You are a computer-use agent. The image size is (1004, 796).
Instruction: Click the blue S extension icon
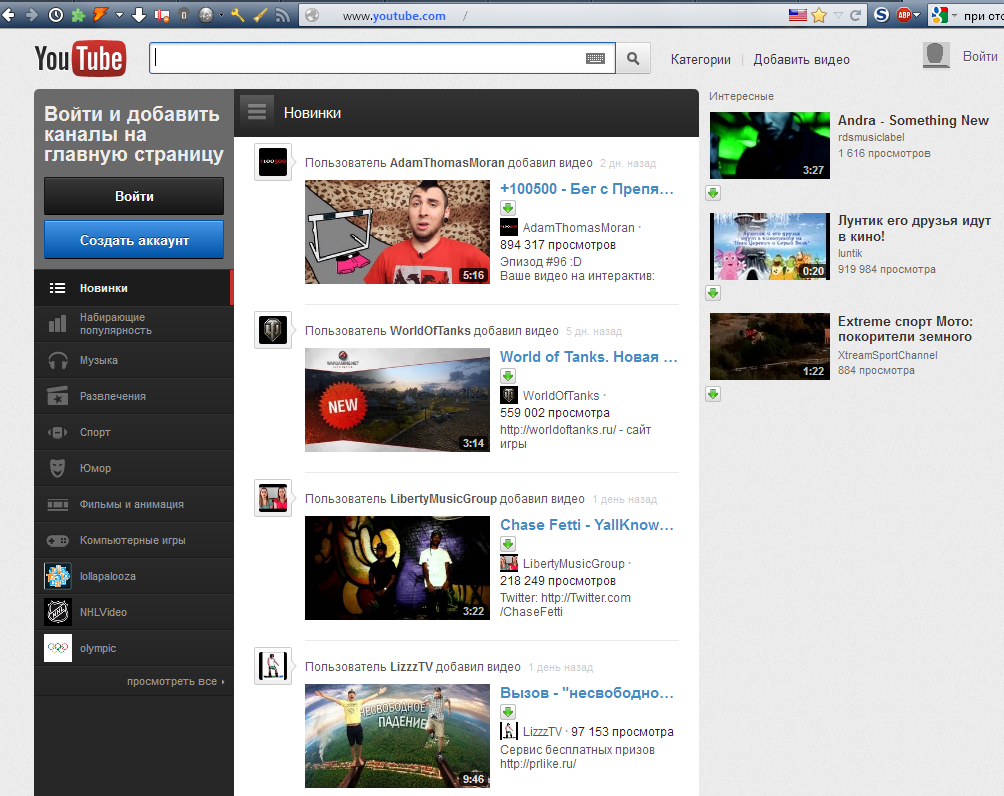point(882,15)
